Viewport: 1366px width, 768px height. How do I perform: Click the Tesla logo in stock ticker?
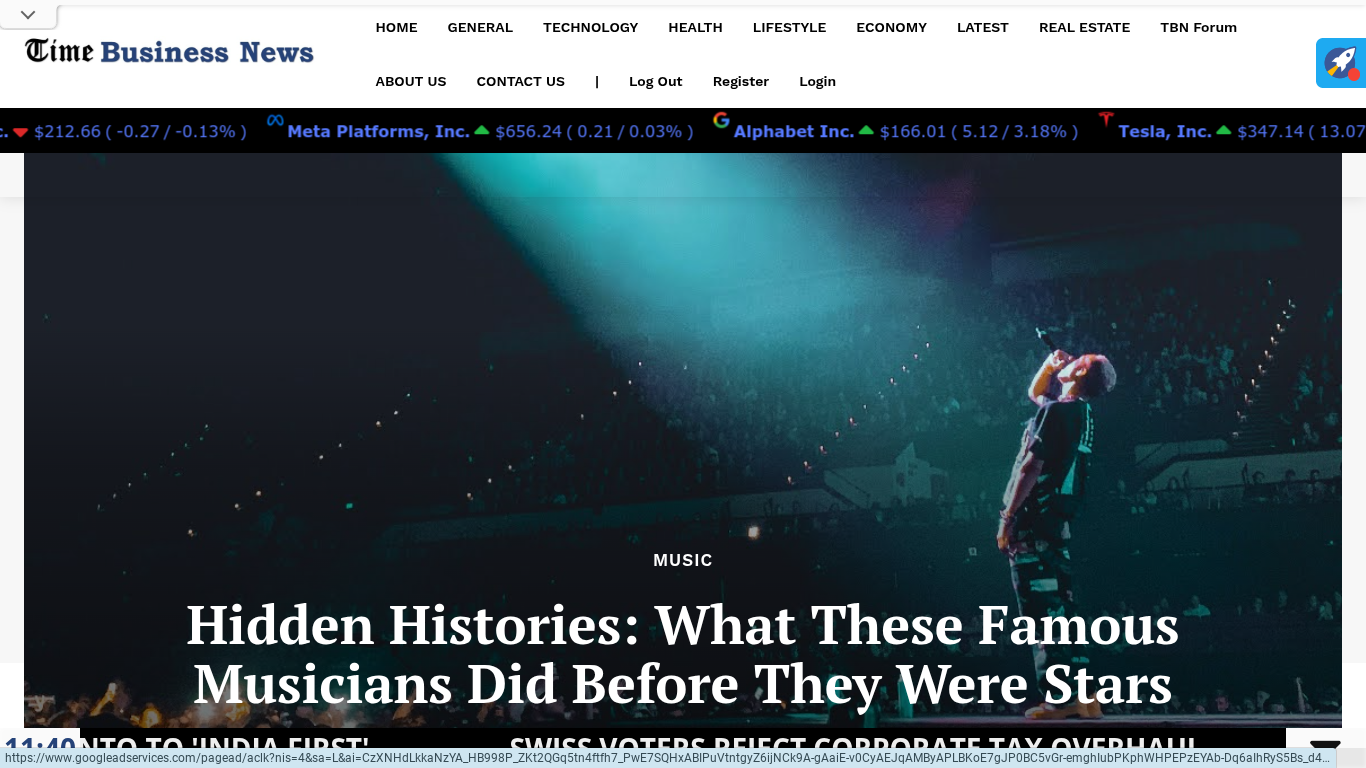click(1106, 120)
